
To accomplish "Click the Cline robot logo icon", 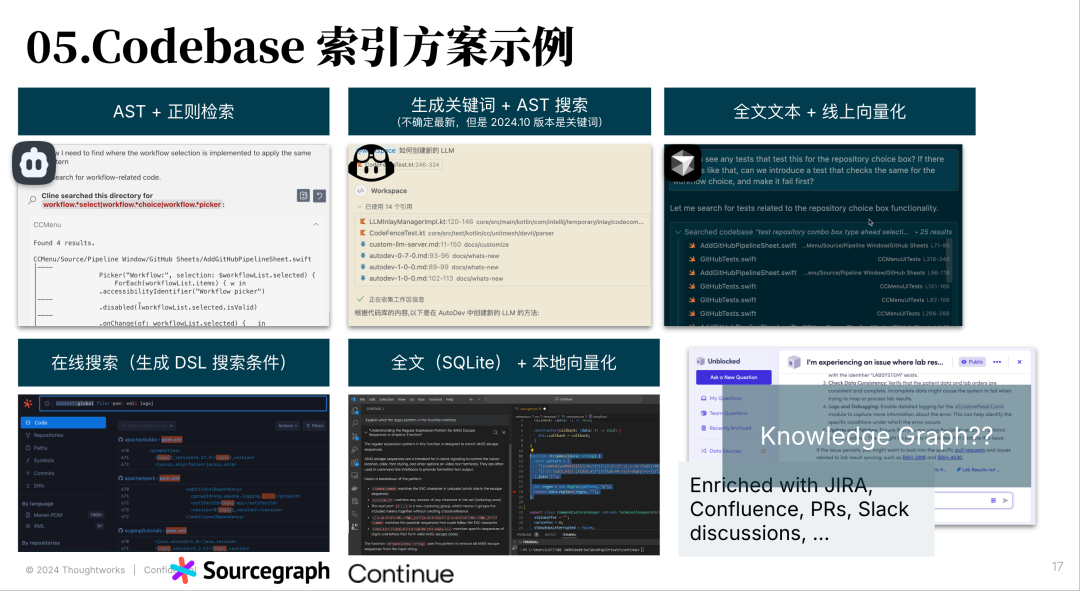I will click(x=34, y=163).
